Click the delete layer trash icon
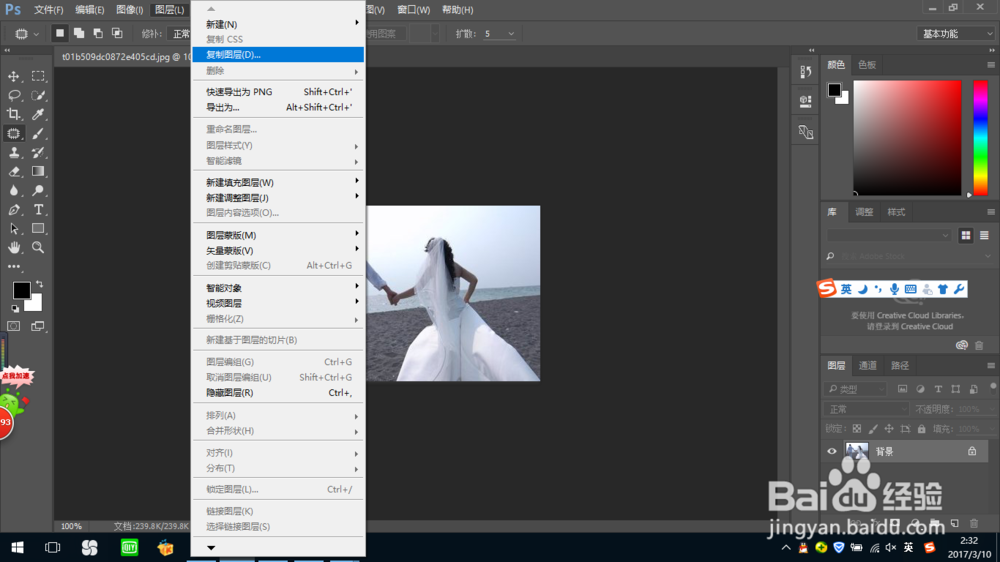1000x562 pixels. tap(974, 524)
